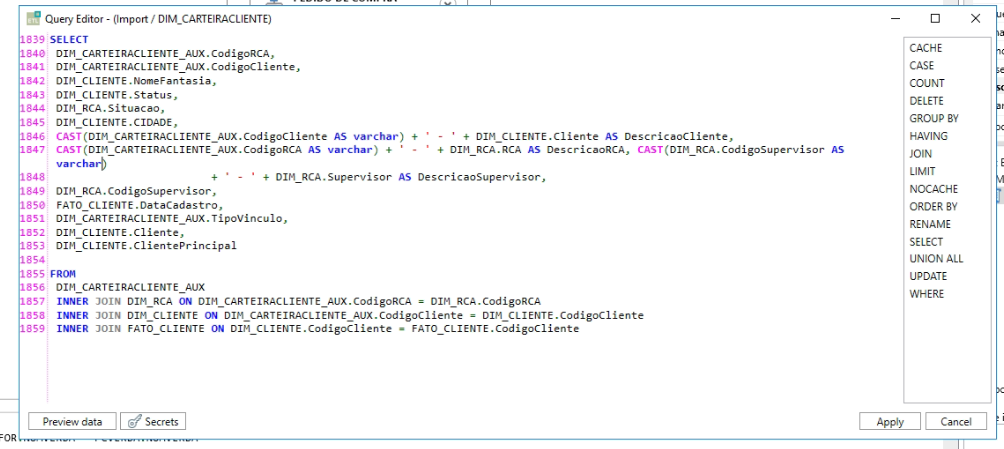Insert the RENAME keyword from list

click(930, 224)
